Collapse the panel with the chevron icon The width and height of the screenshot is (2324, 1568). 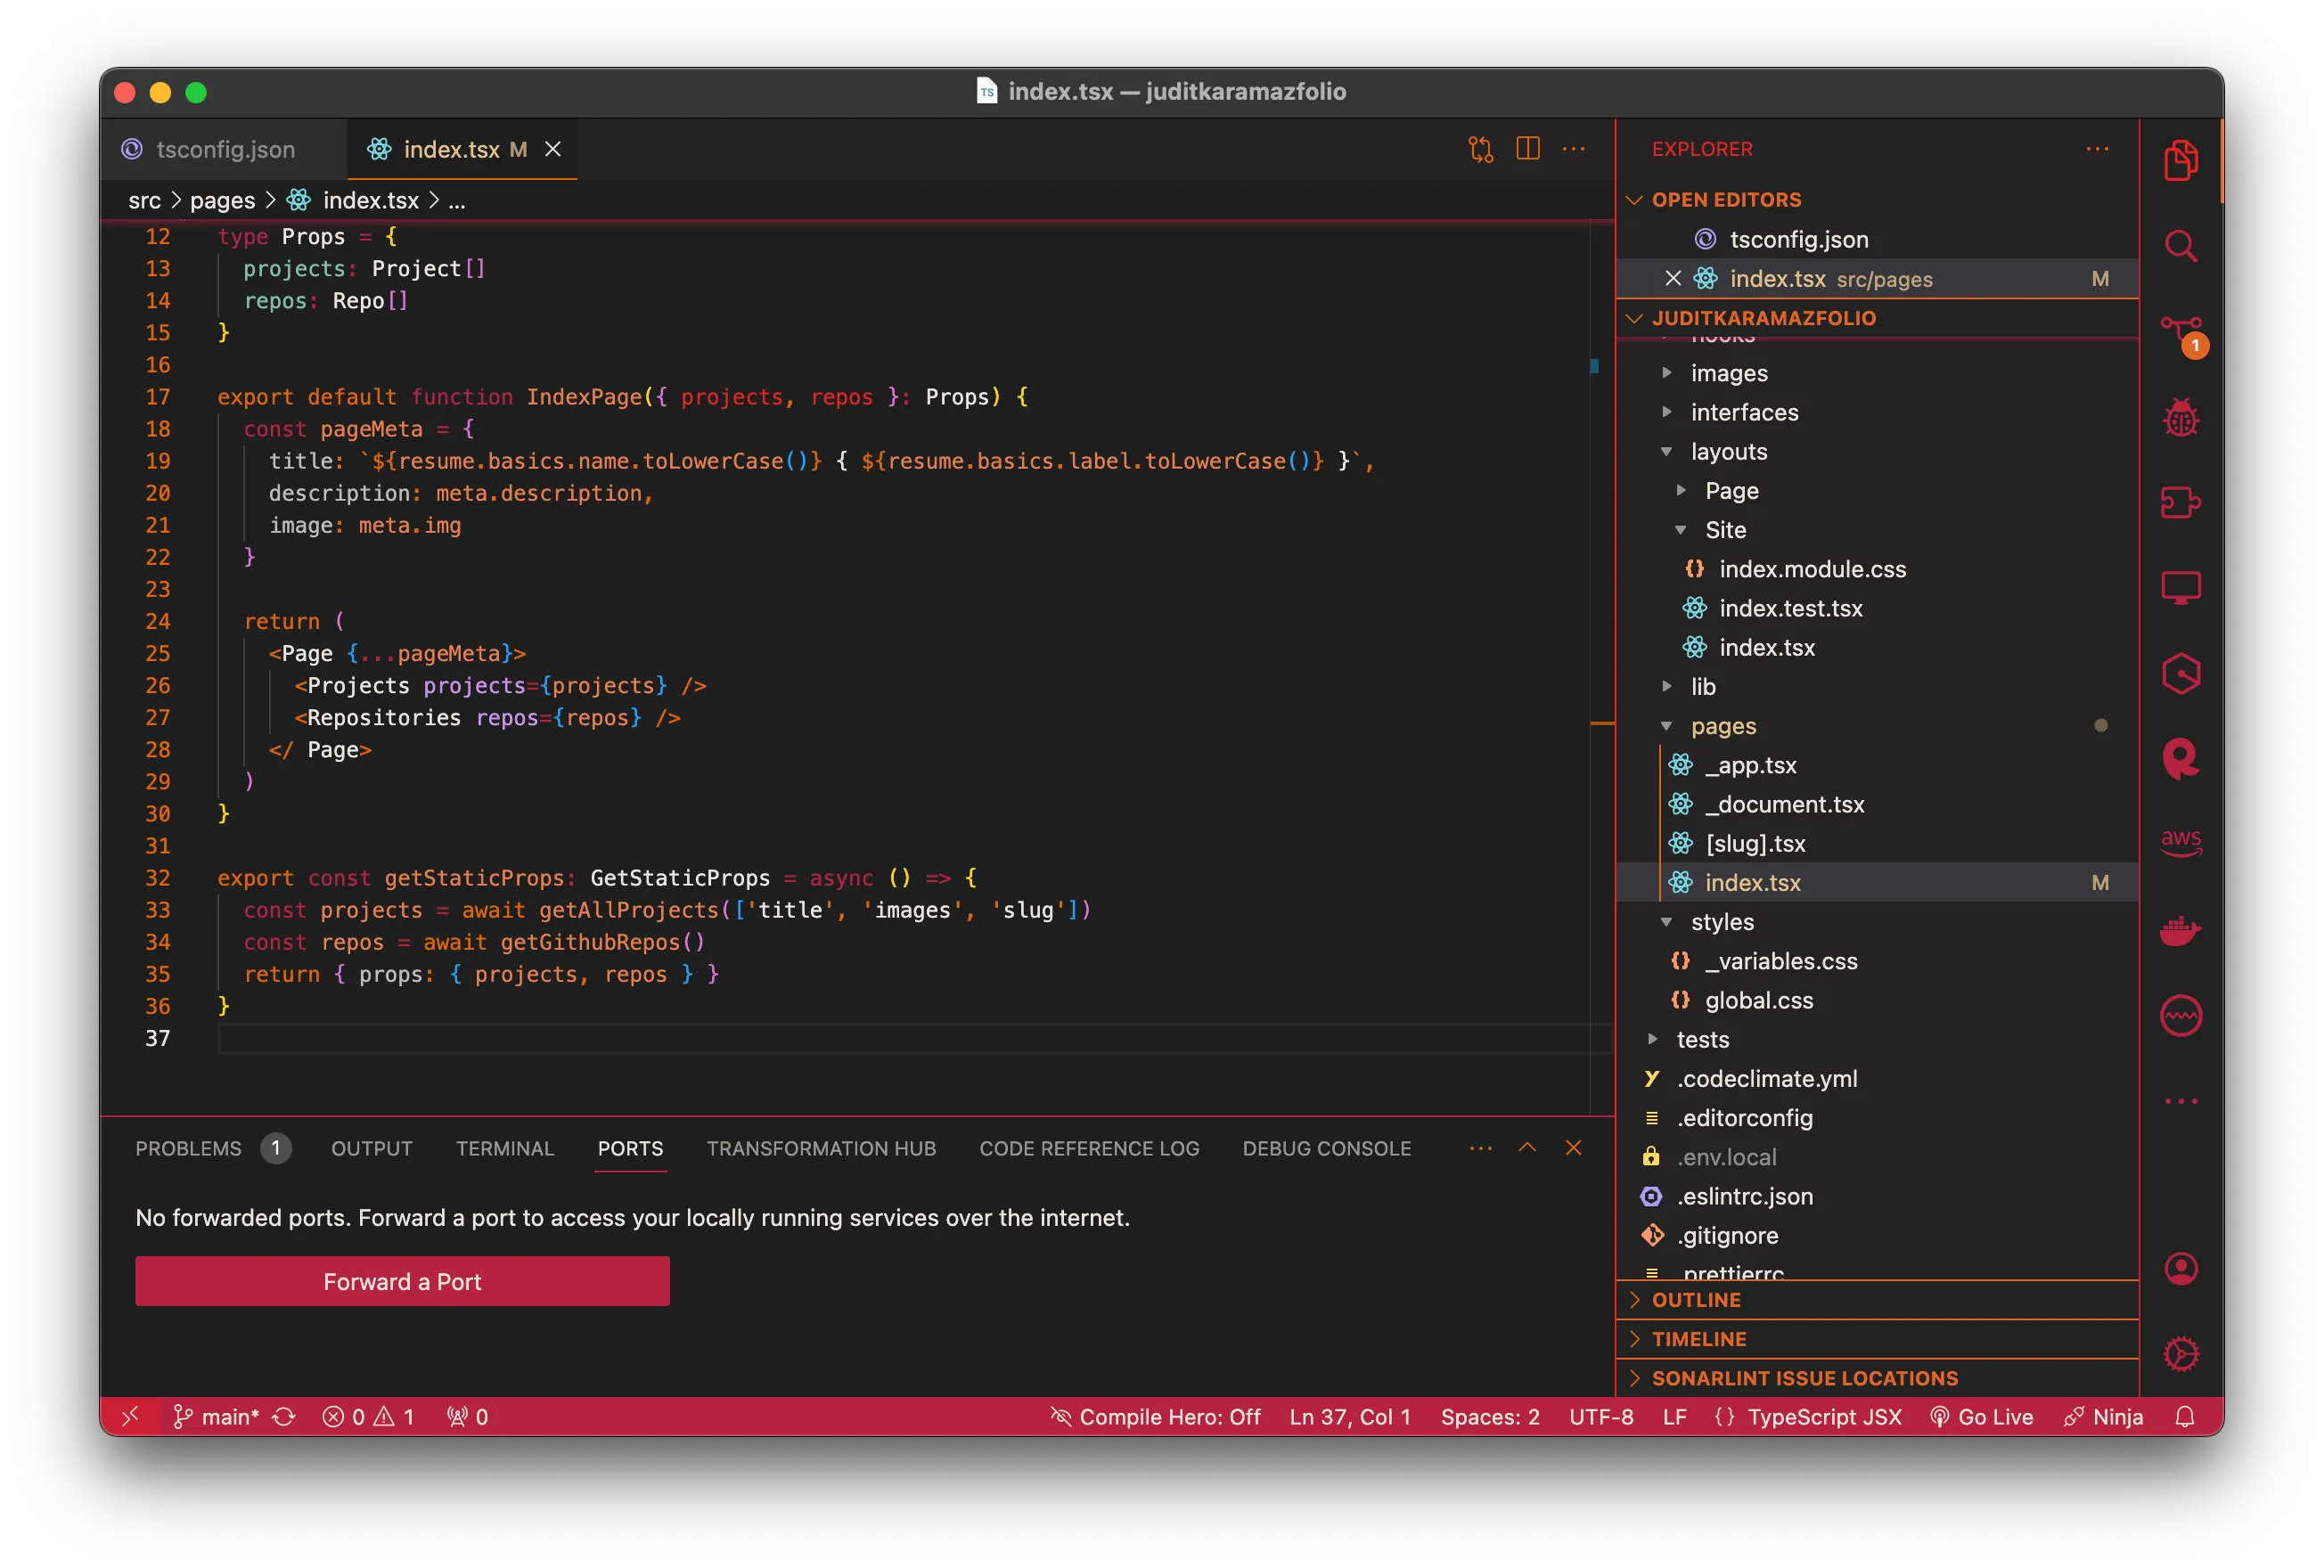(1527, 1148)
